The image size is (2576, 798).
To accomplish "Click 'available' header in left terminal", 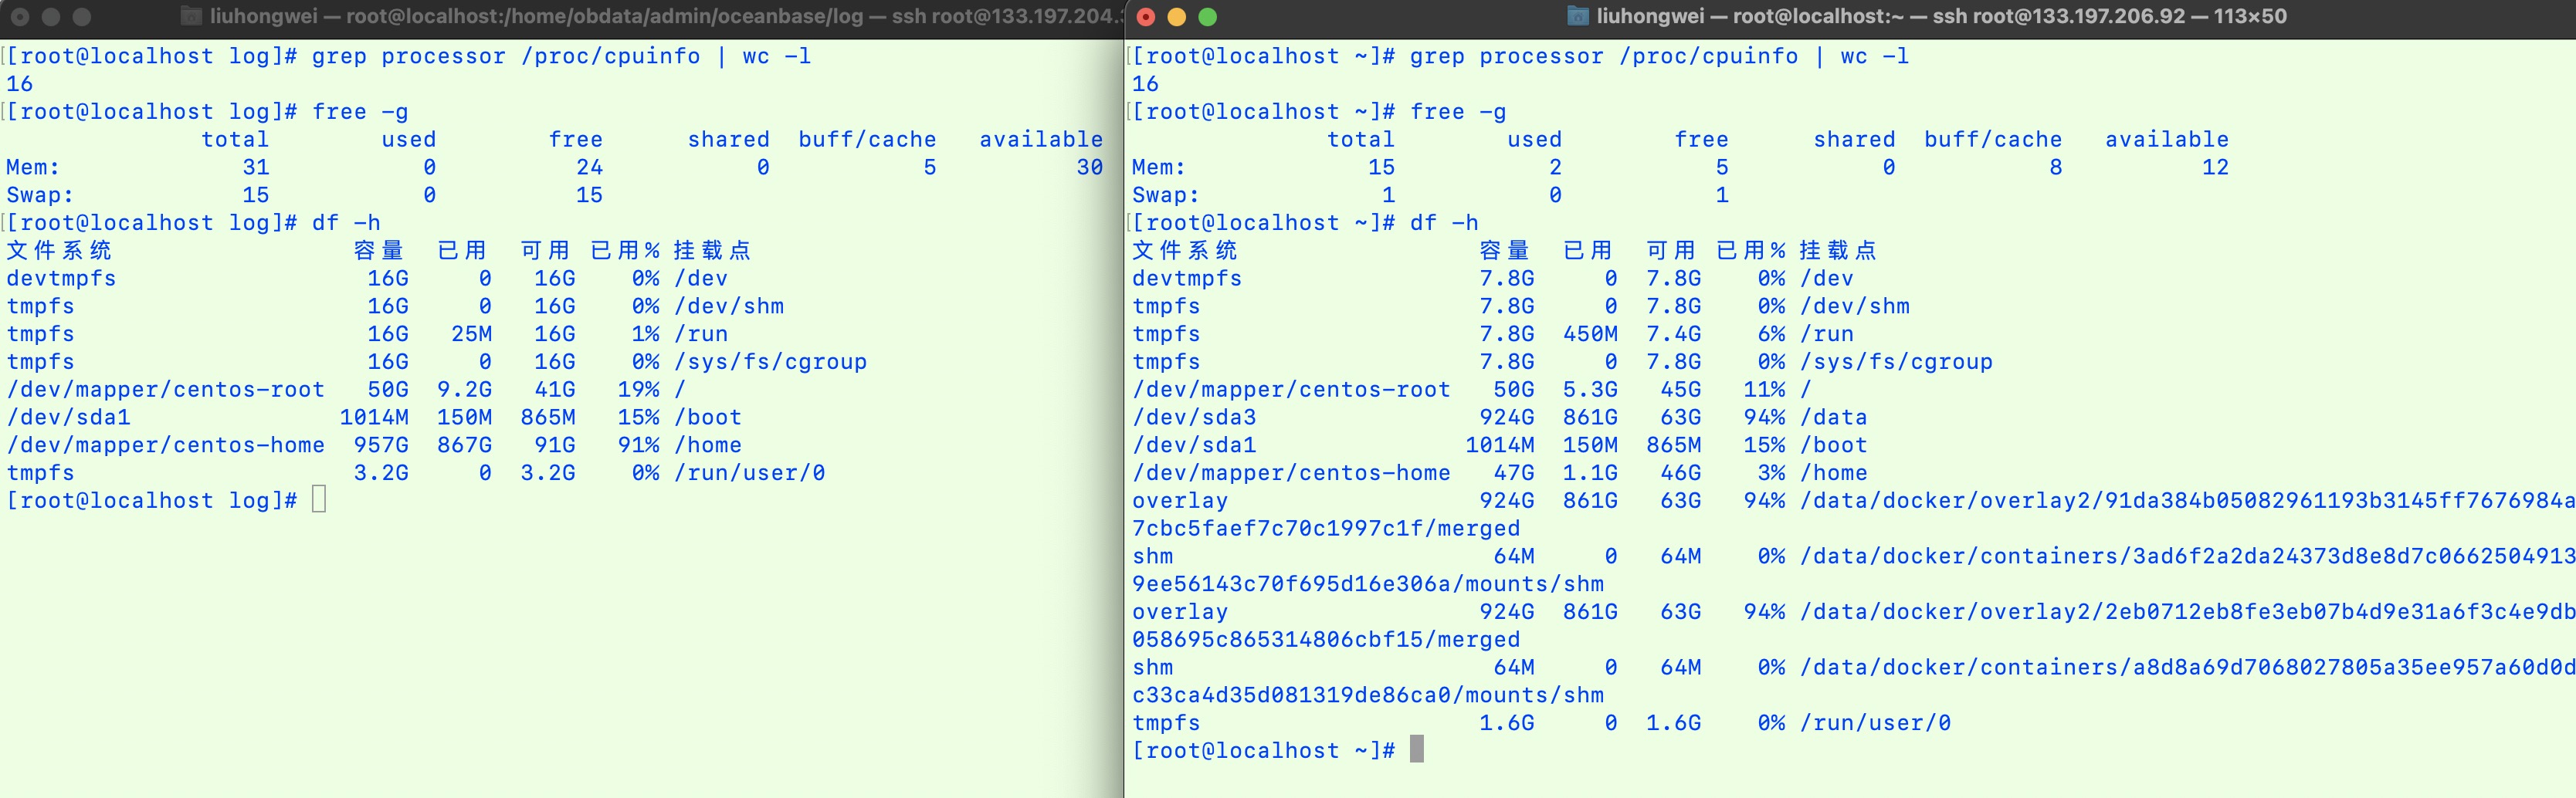I will (1041, 140).
